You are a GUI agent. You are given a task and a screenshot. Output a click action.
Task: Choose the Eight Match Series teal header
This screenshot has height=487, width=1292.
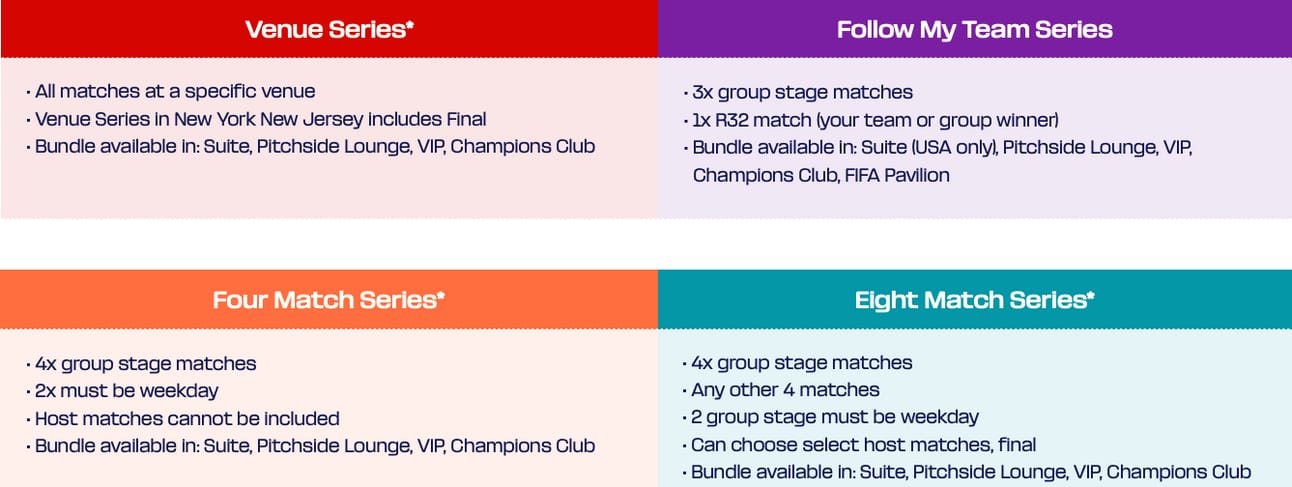tap(975, 299)
